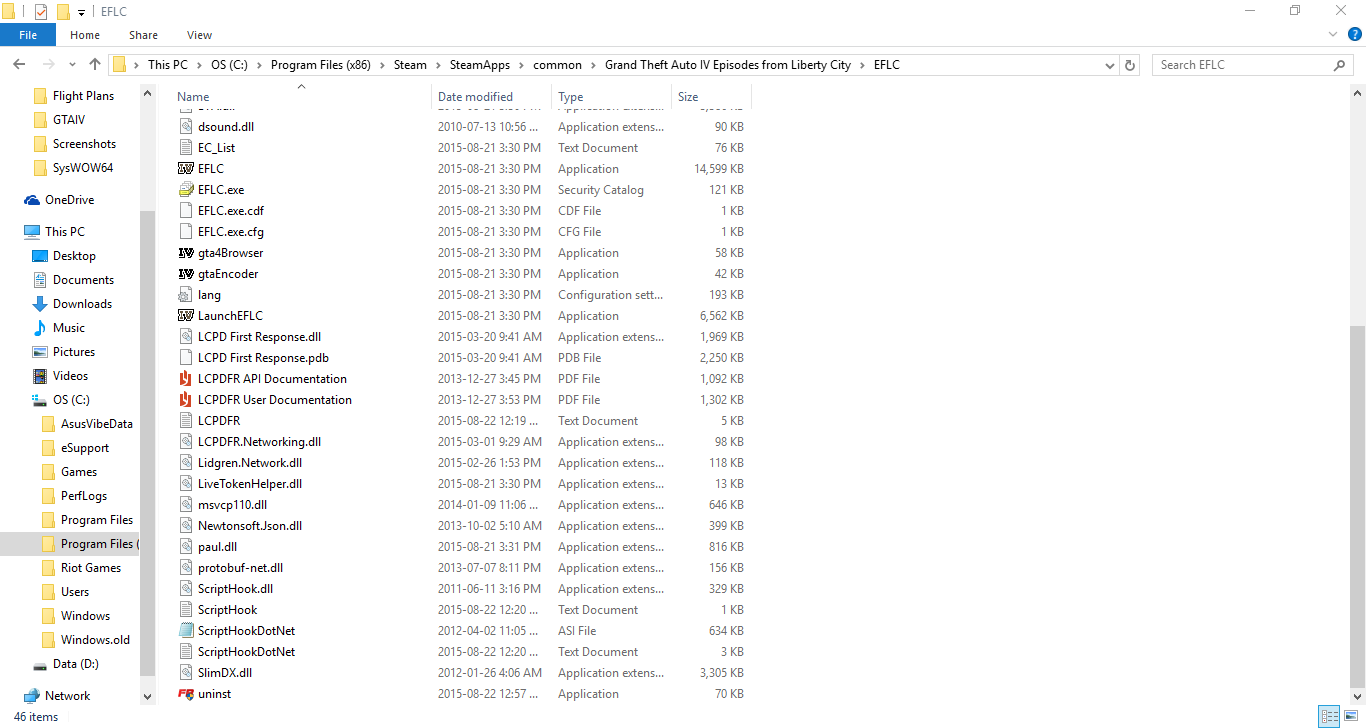Click the Forward navigation arrow
The width and height of the screenshot is (1366, 728).
pyautogui.click(x=49, y=65)
